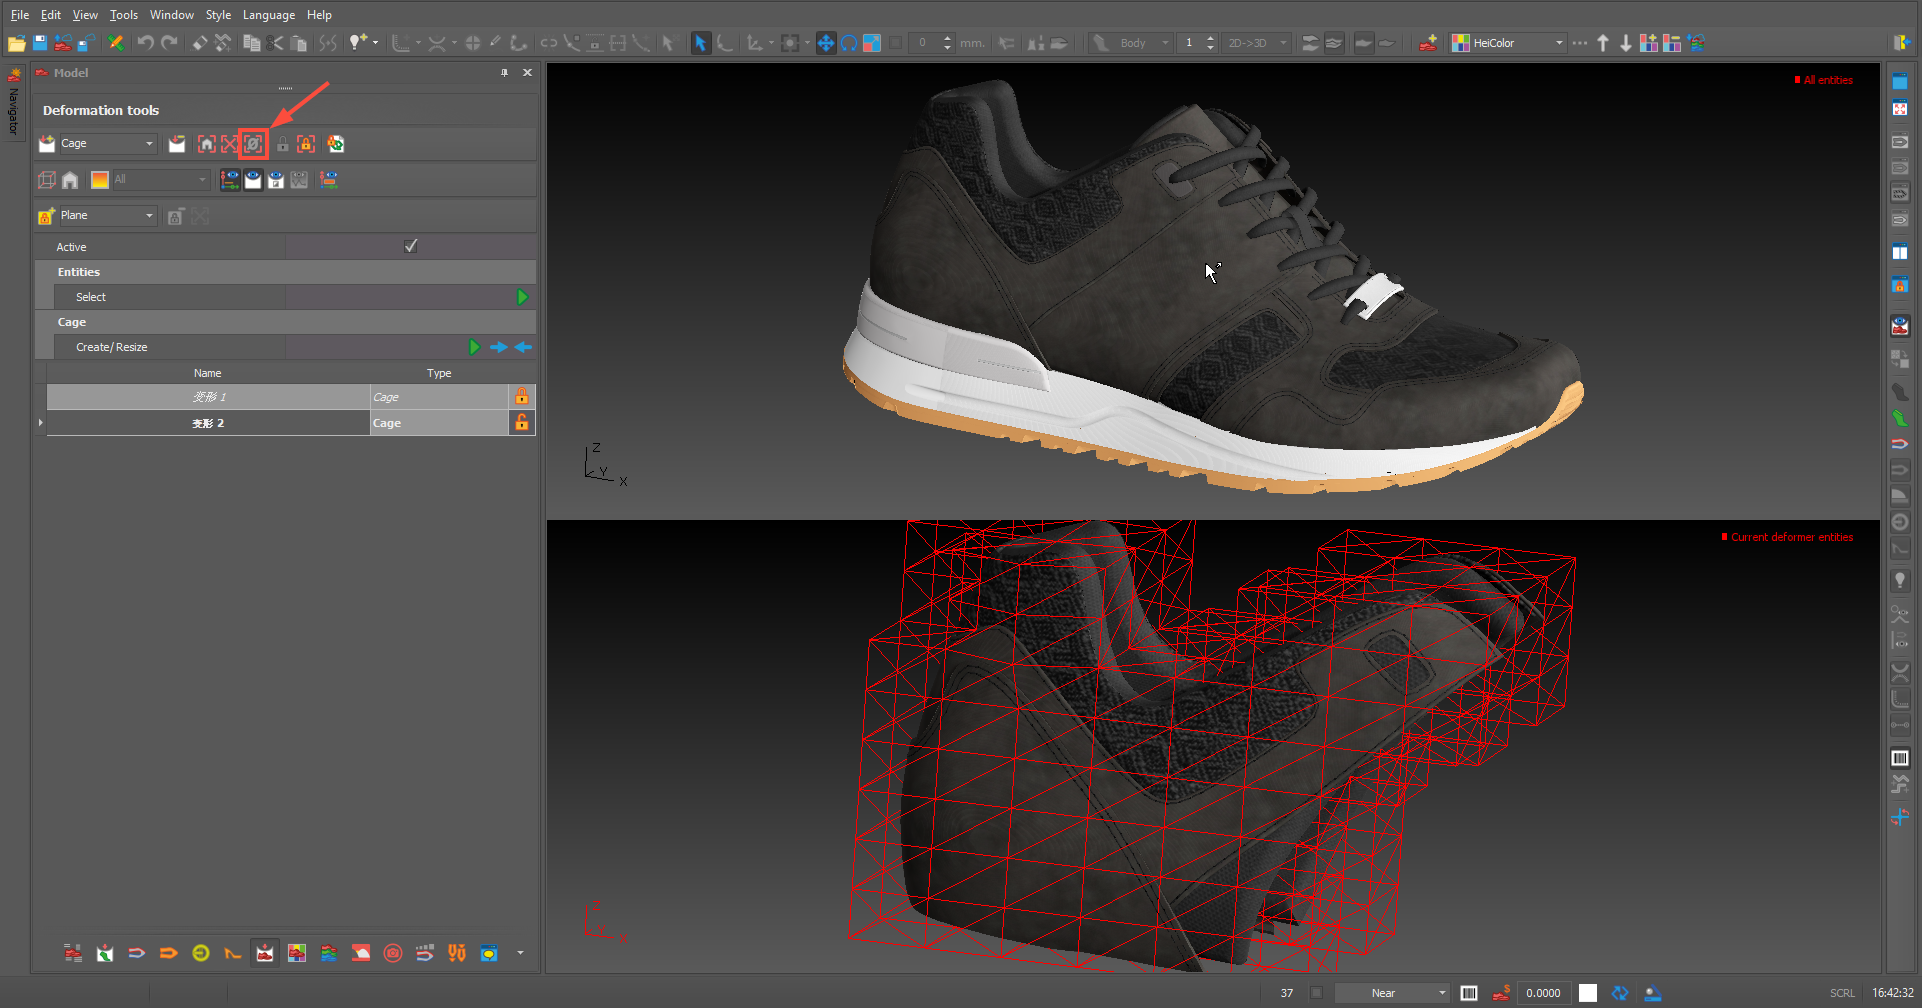Click the red X delete cage icon
The width and height of the screenshot is (1922, 1008).
[230, 144]
